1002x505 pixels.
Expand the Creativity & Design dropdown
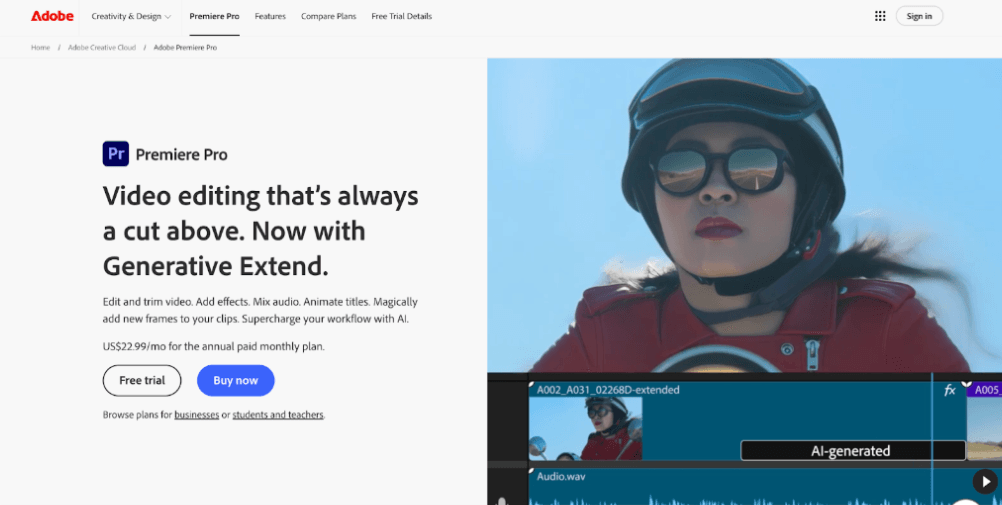[131, 16]
